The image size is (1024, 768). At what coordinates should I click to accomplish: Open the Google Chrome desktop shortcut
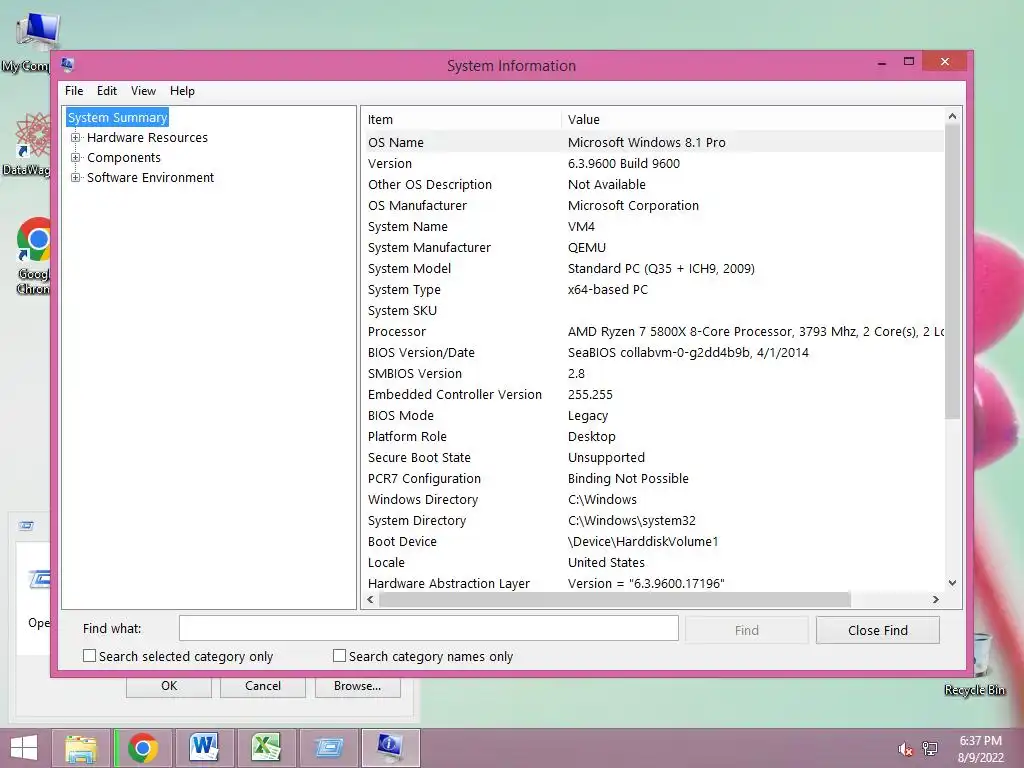point(31,256)
